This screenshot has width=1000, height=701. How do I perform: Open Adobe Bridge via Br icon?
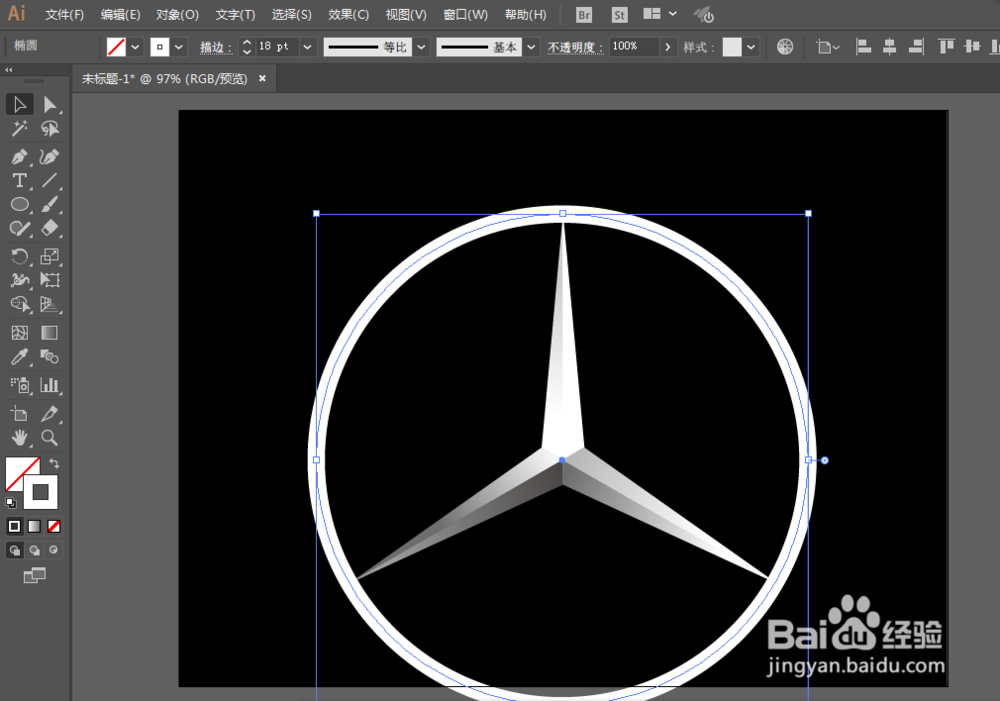tap(584, 15)
